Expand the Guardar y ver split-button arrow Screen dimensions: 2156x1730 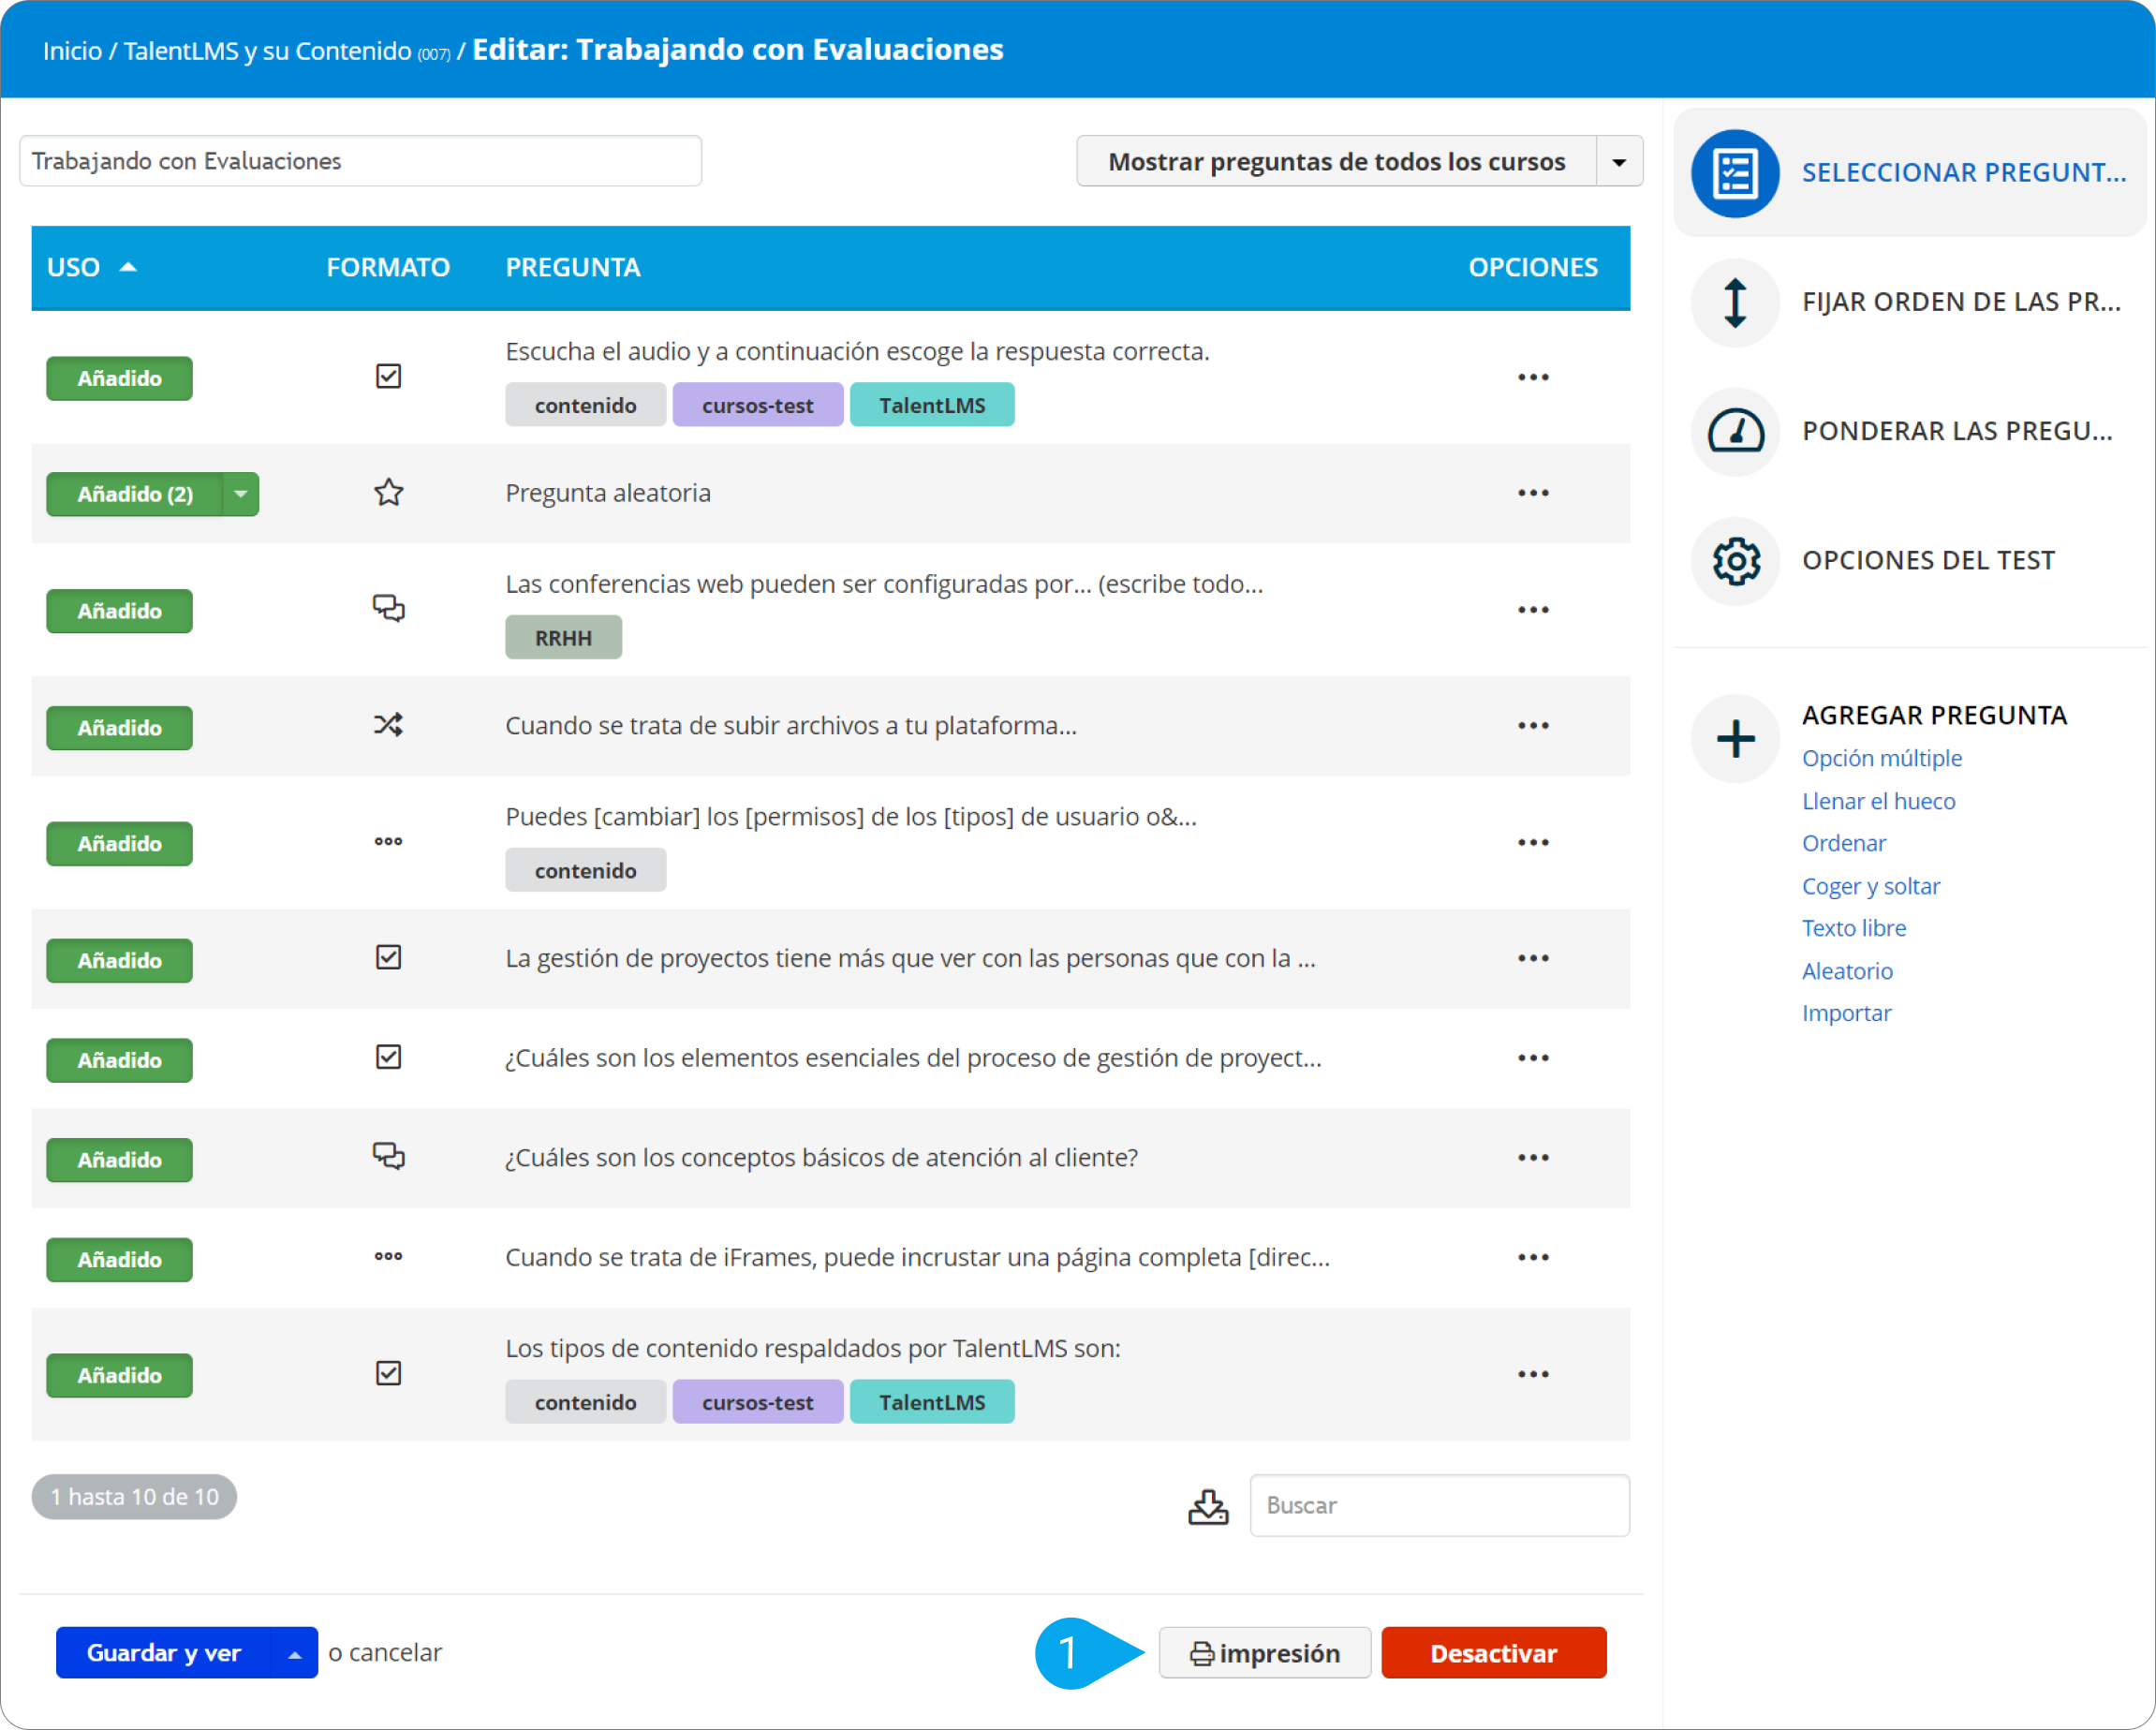[x=294, y=1654]
